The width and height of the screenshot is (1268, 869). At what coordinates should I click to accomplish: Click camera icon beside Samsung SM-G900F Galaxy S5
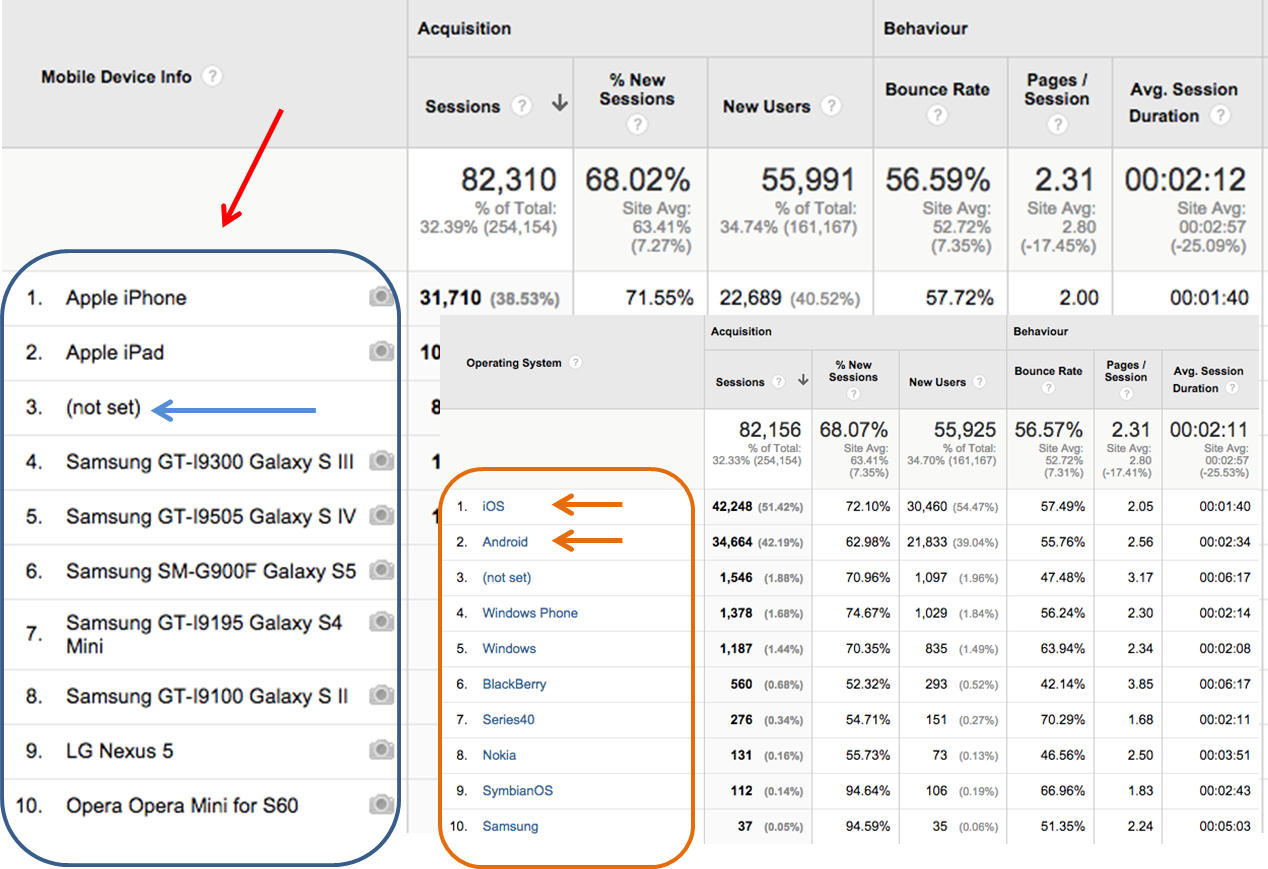(x=381, y=570)
